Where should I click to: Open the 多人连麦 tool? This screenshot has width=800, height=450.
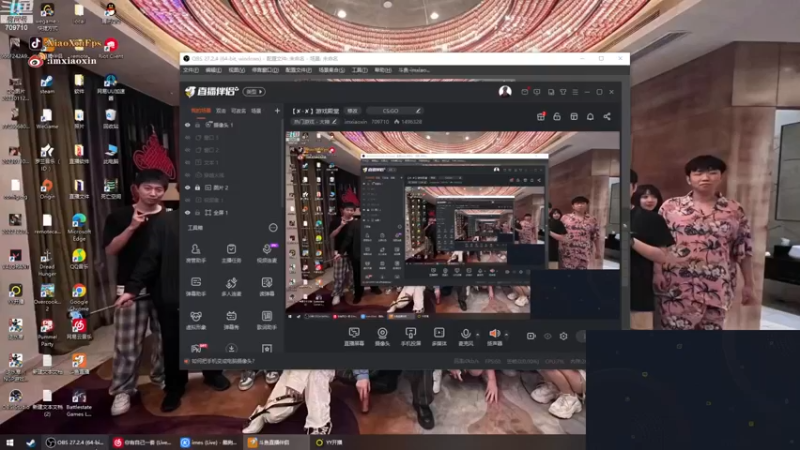point(231,287)
